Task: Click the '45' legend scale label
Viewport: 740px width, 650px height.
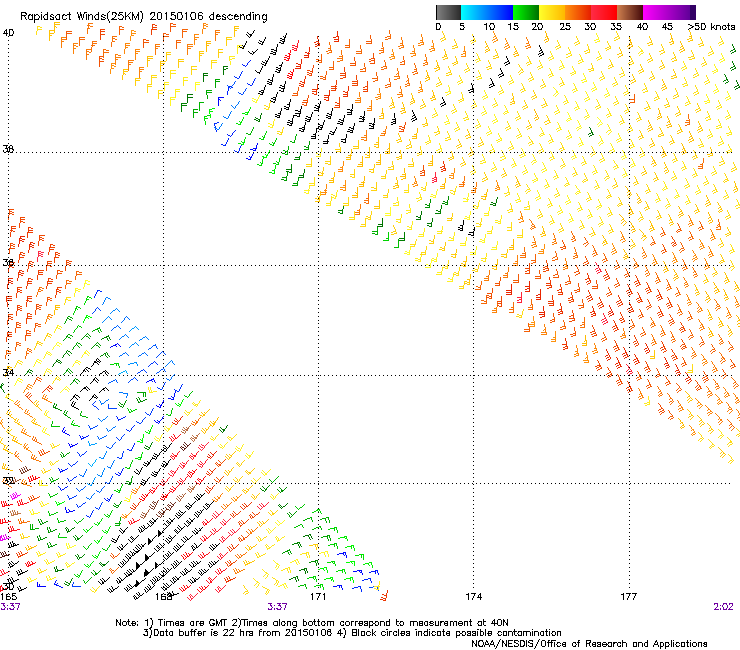Action: coord(667,27)
